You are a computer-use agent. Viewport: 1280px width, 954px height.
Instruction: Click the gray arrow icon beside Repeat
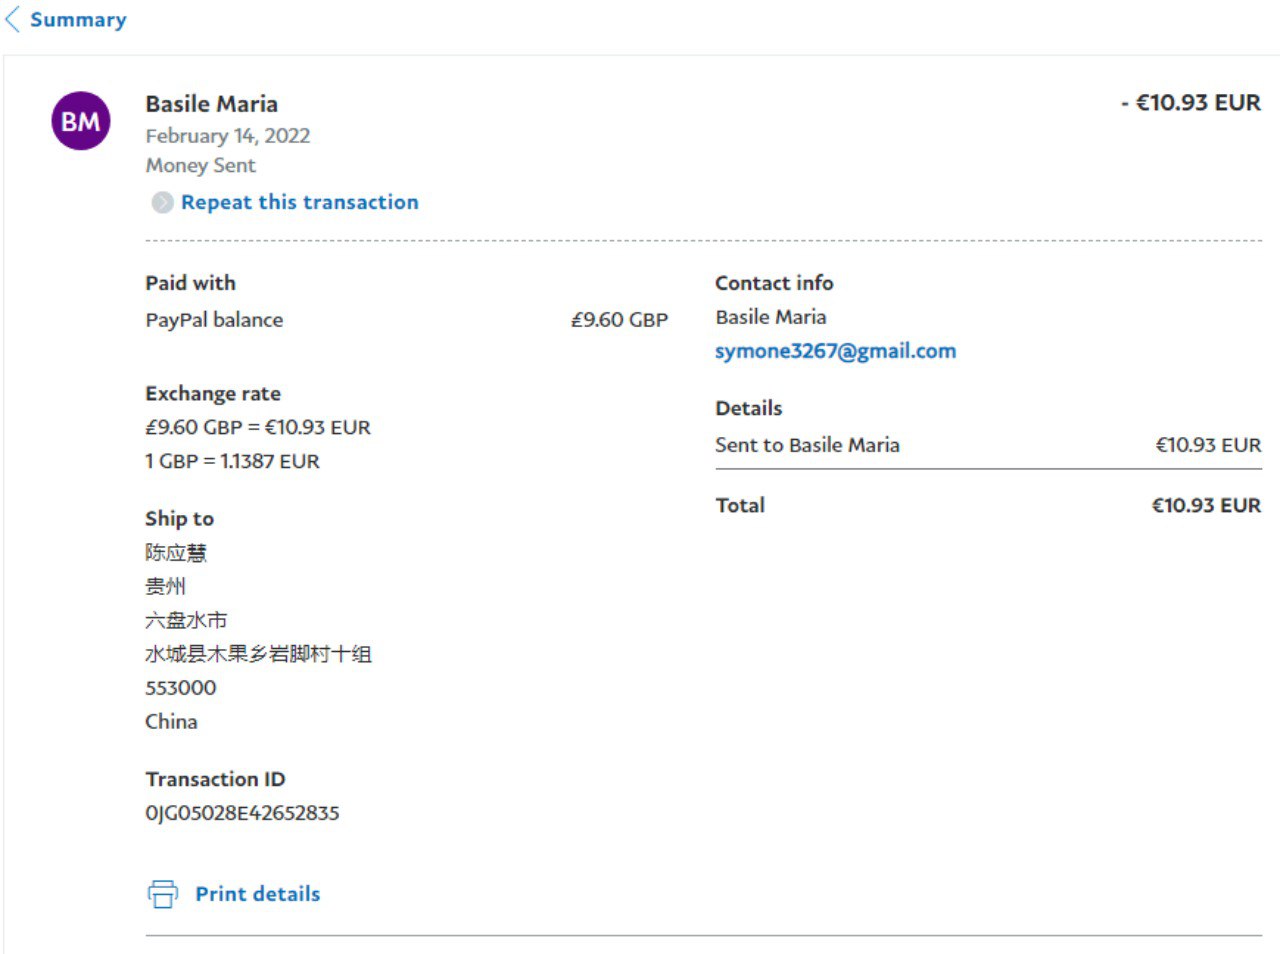click(x=162, y=203)
